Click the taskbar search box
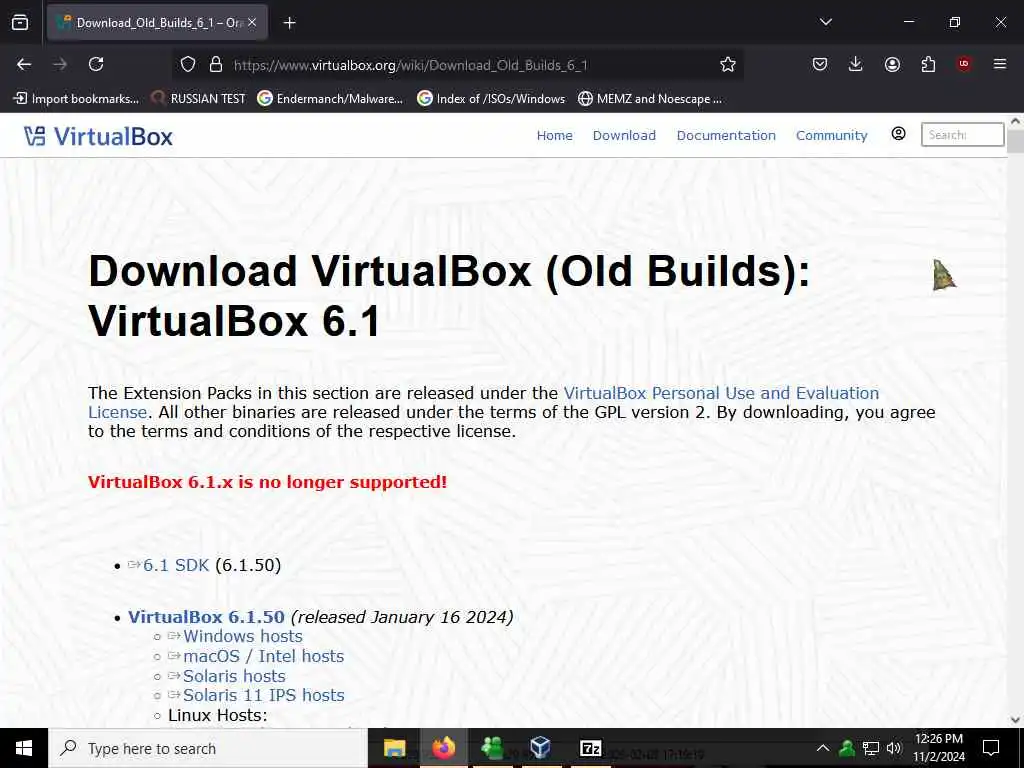The image size is (1024, 768). coord(208,748)
